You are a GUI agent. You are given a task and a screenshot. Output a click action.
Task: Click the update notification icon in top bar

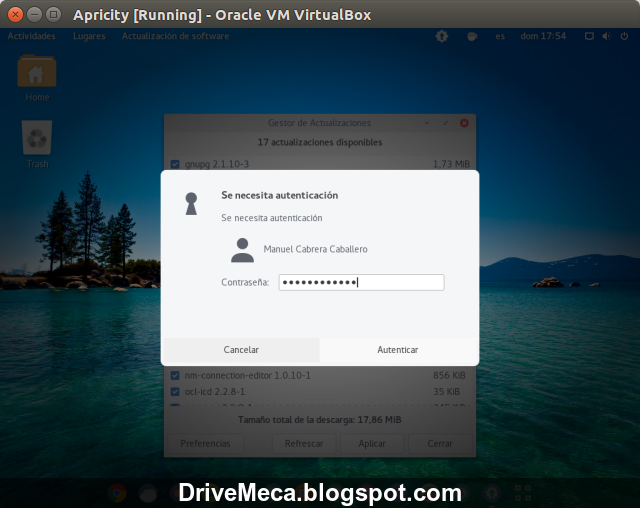442,36
